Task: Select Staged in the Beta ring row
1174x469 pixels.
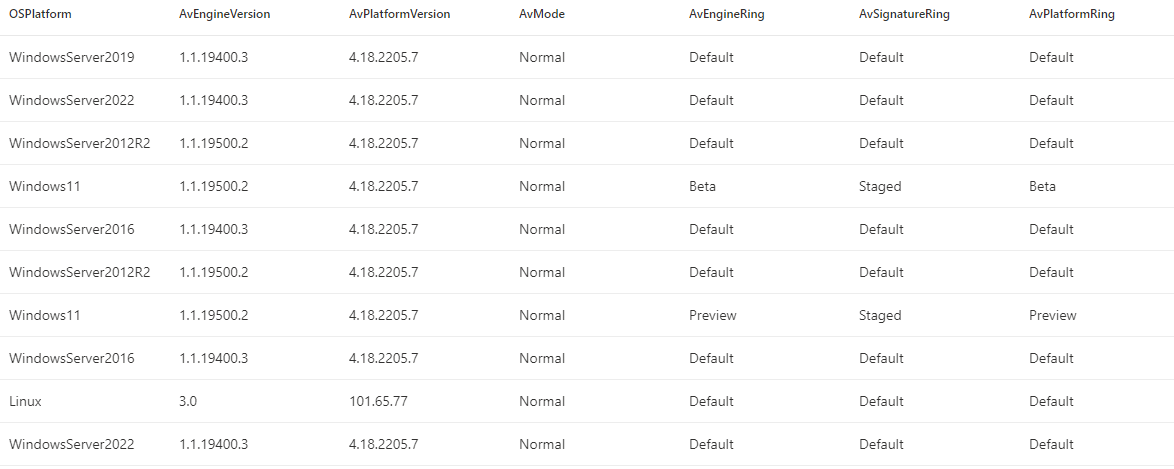Action: click(880, 187)
